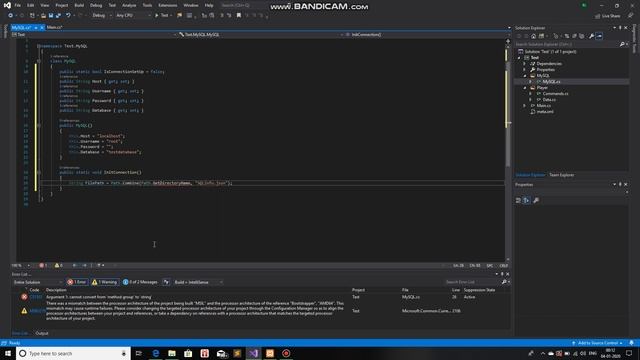Open the Debug configuration dropdown

pyautogui.click(x=102, y=16)
